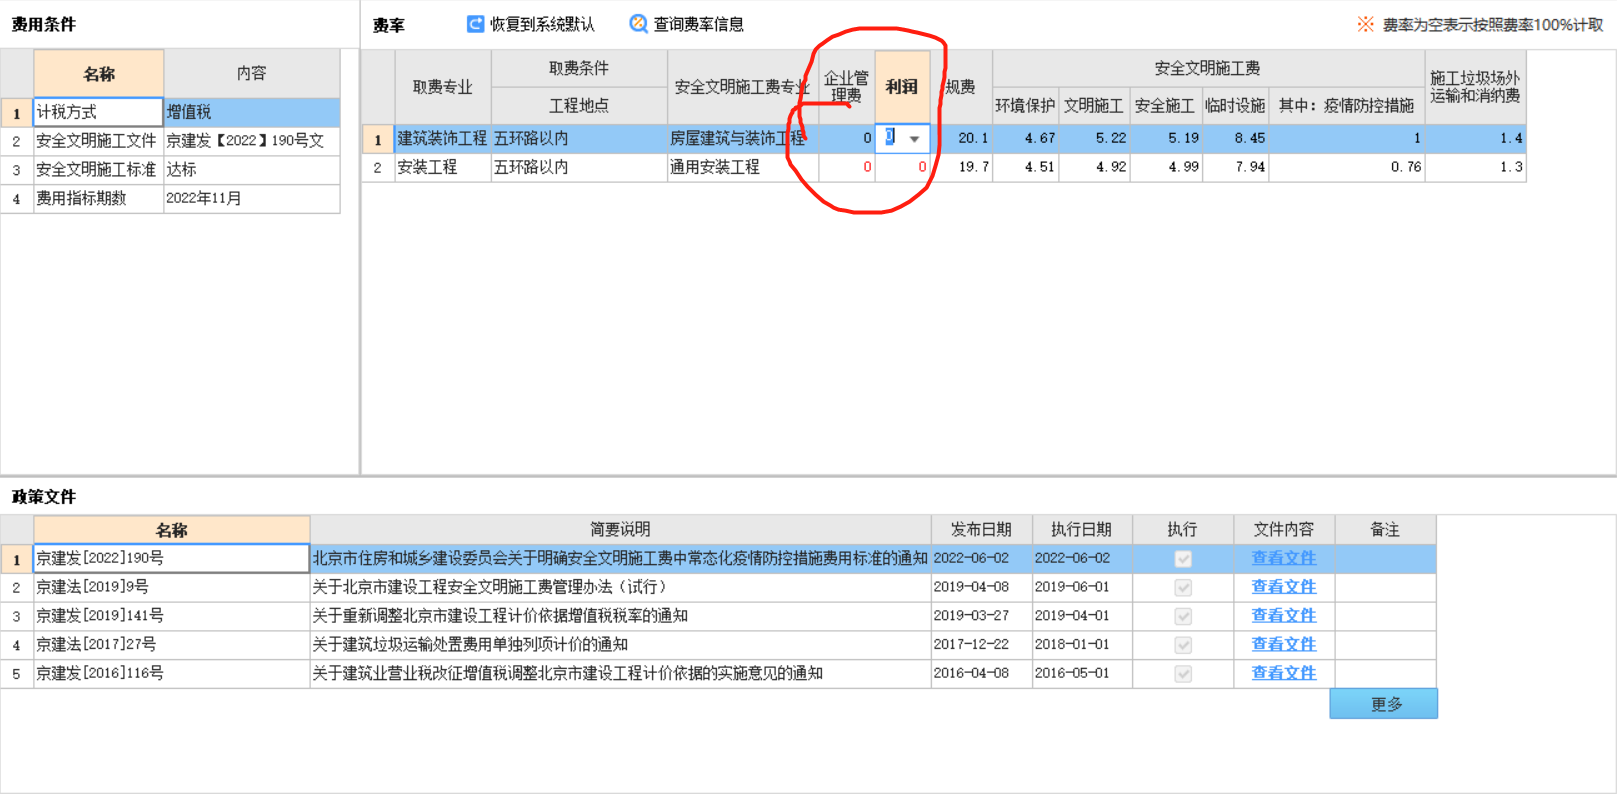Click the 疫情防控措施 value 0.76
1617x794 pixels.
click(x=1346, y=167)
